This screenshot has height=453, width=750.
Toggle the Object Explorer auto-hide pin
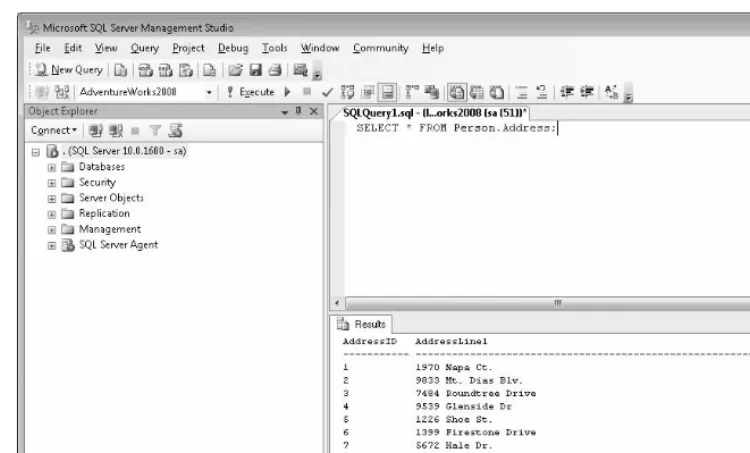click(x=298, y=111)
